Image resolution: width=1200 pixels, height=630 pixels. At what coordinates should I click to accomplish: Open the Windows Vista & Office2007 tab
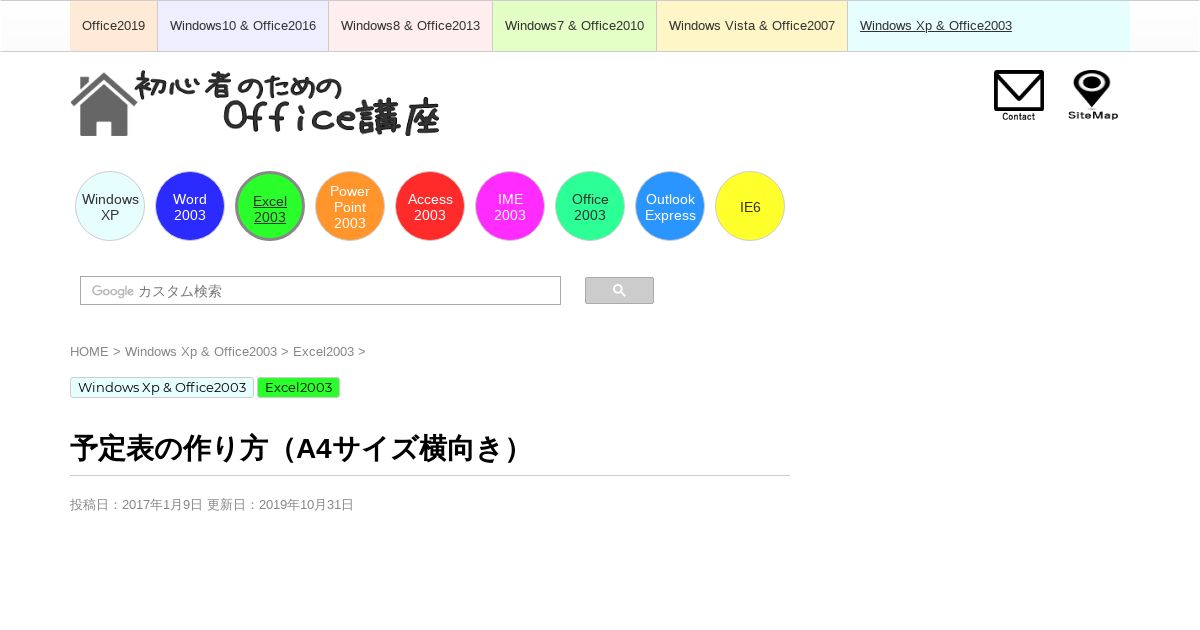[752, 26]
